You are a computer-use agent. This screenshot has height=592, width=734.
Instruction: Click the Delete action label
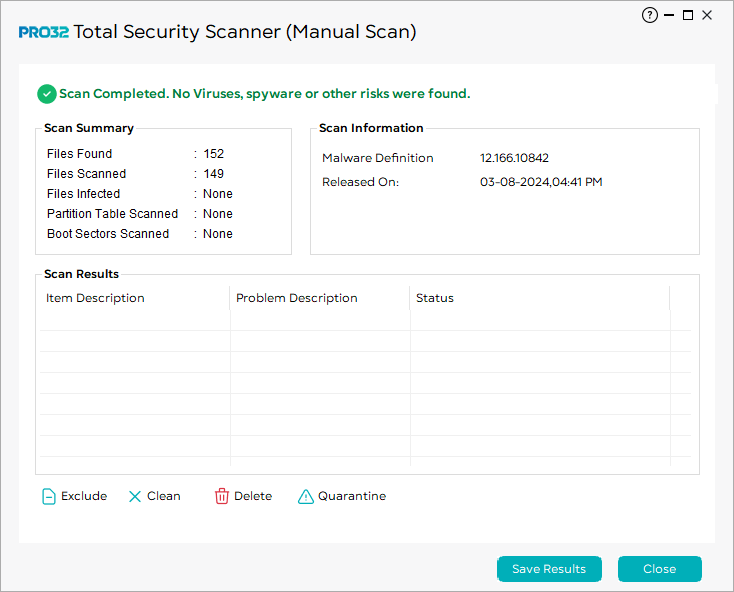[253, 496]
